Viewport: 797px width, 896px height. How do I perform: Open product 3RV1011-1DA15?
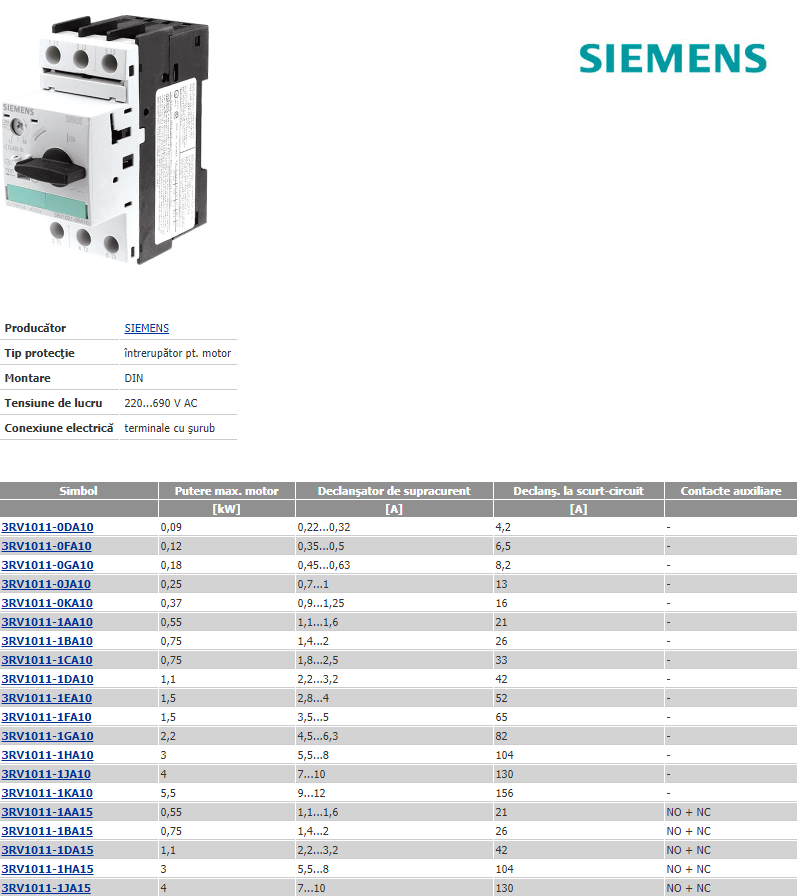[x=47, y=850]
